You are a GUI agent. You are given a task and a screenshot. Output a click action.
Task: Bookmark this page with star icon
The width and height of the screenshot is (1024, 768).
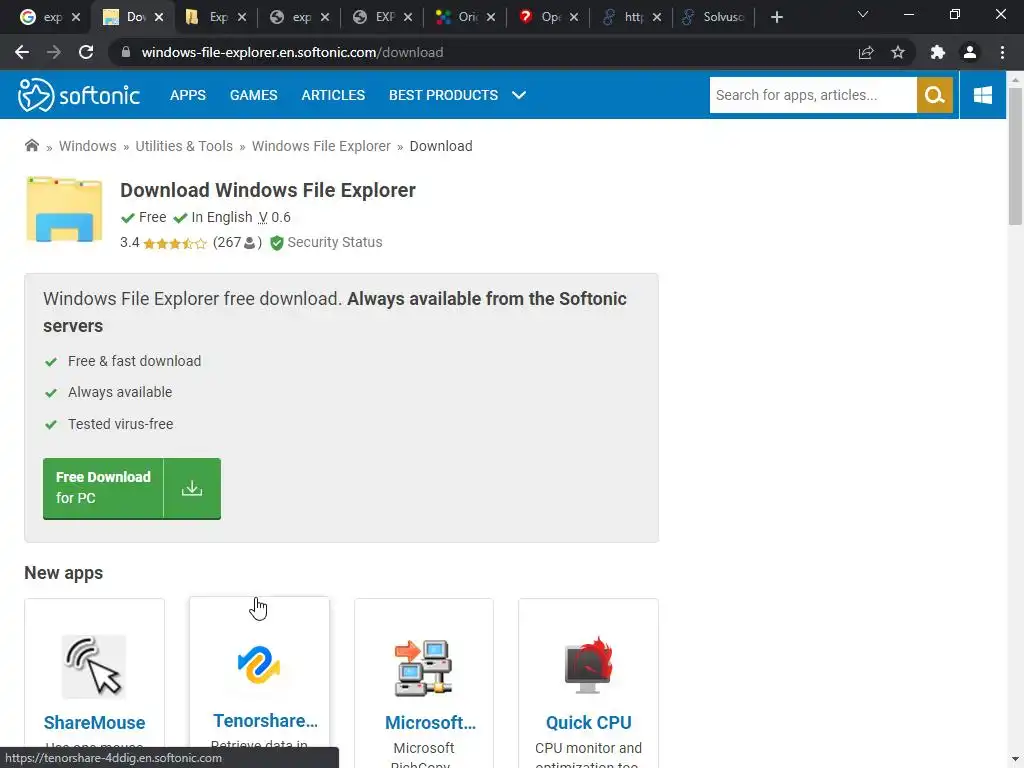(898, 52)
